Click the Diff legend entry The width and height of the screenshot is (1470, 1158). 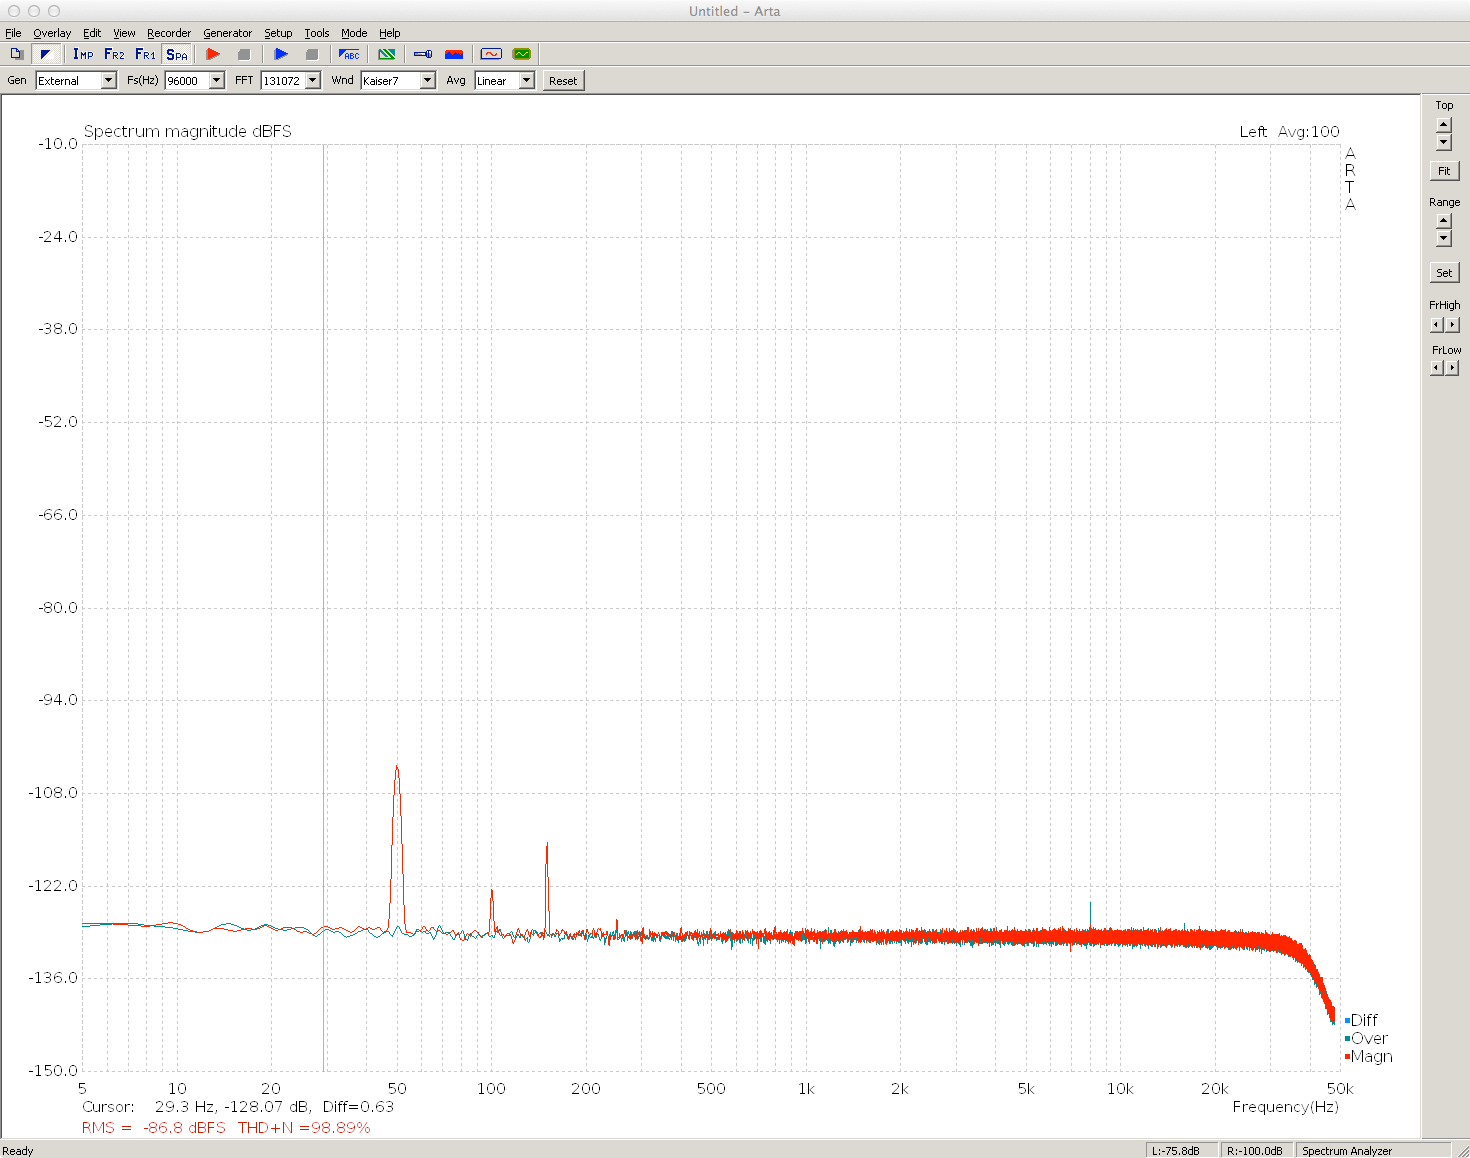[x=1362, y=1020]
